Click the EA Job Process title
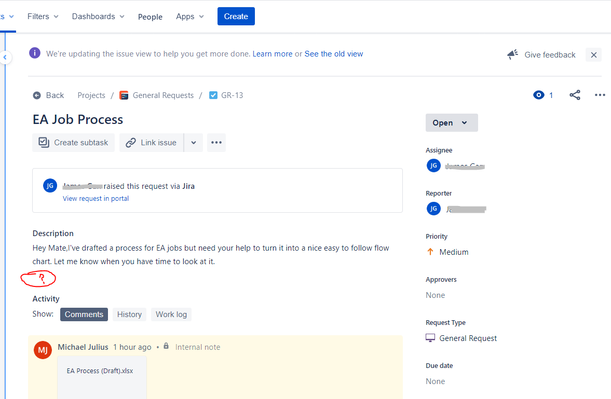Viewport: 611px width, 399px height. pos(78,119)
